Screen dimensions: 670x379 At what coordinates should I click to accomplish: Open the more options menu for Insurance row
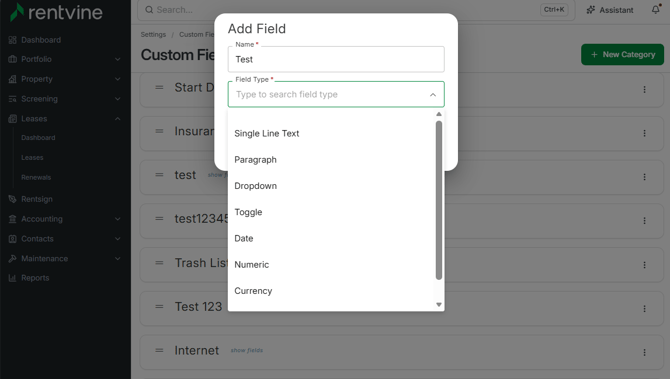point(644,133)
